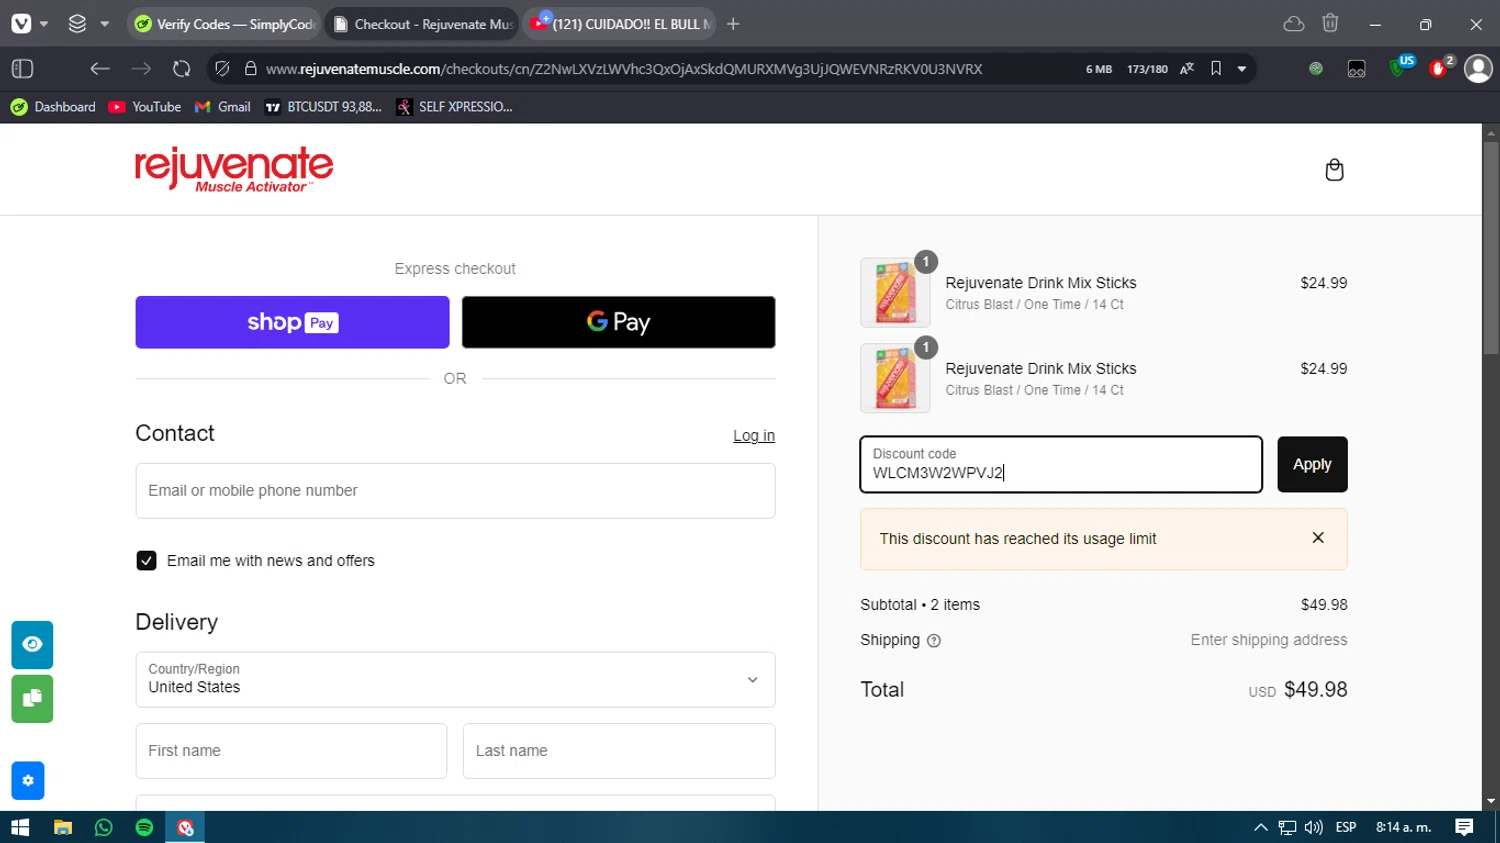Open the SELF XPRESSIO bookmark

click(x=454, y=107)
